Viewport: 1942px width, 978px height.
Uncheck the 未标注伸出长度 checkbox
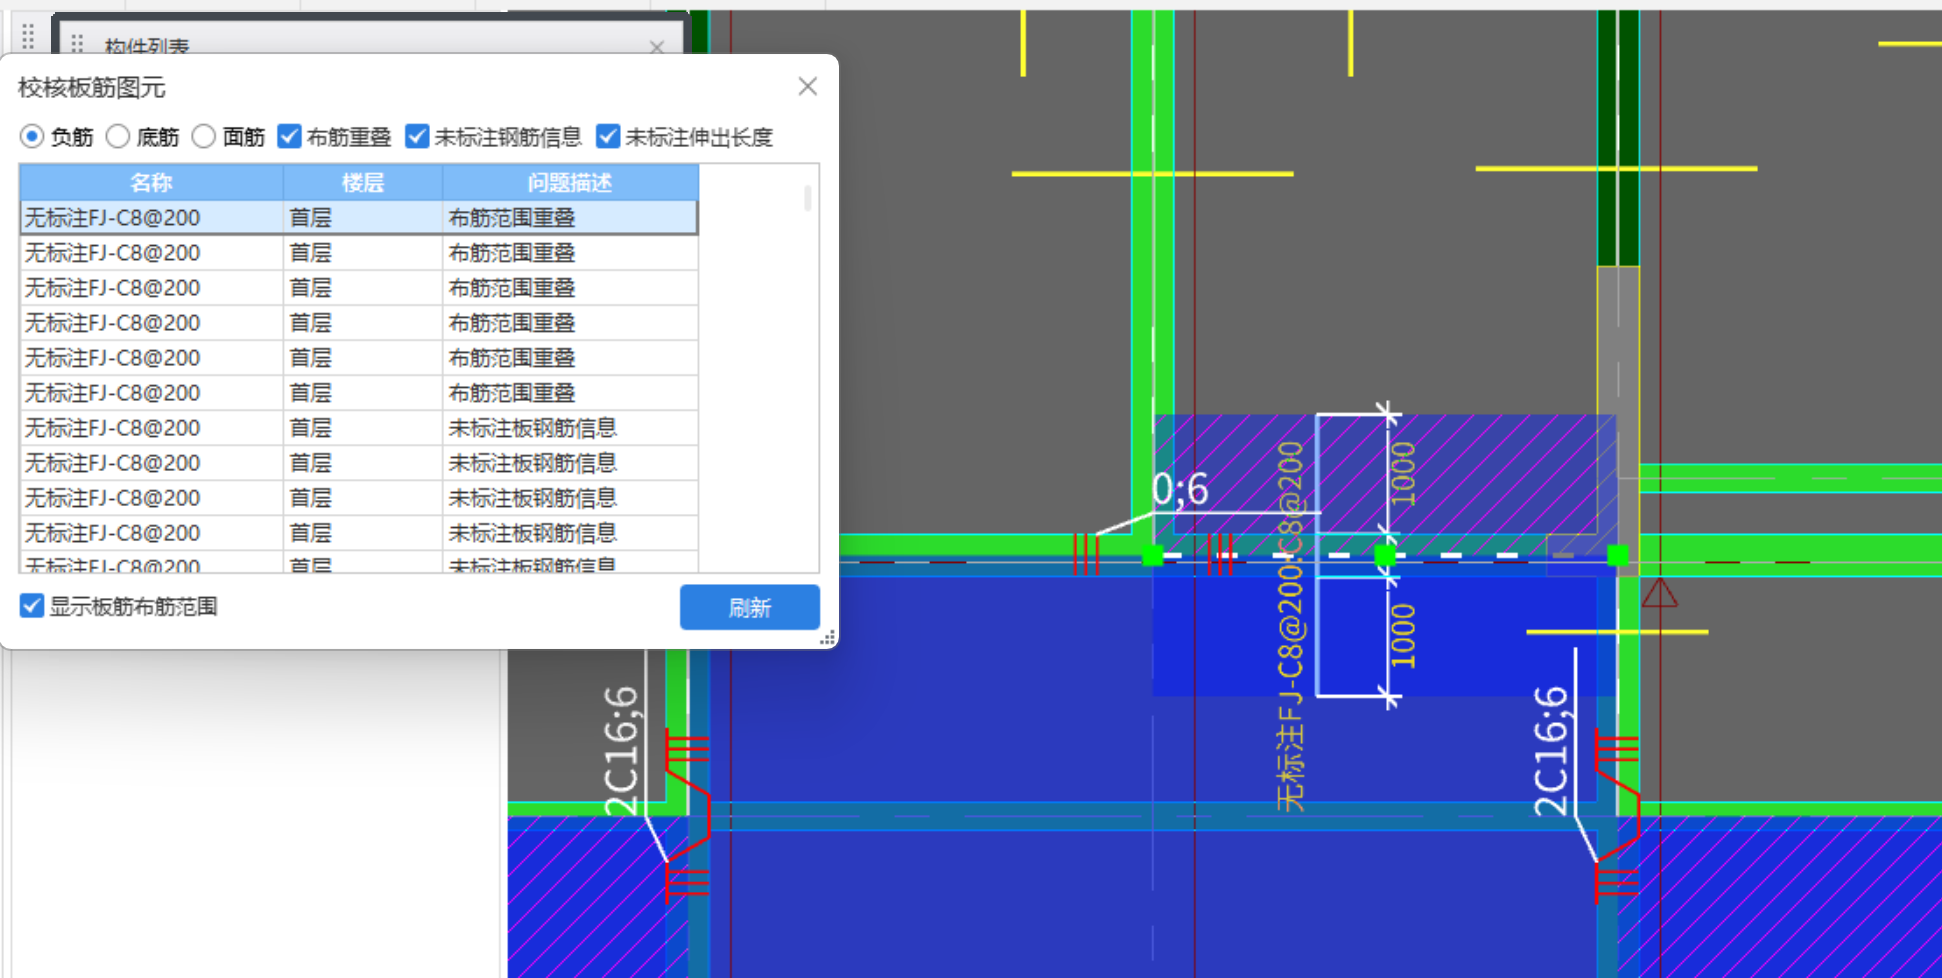(x=608, y=136)
